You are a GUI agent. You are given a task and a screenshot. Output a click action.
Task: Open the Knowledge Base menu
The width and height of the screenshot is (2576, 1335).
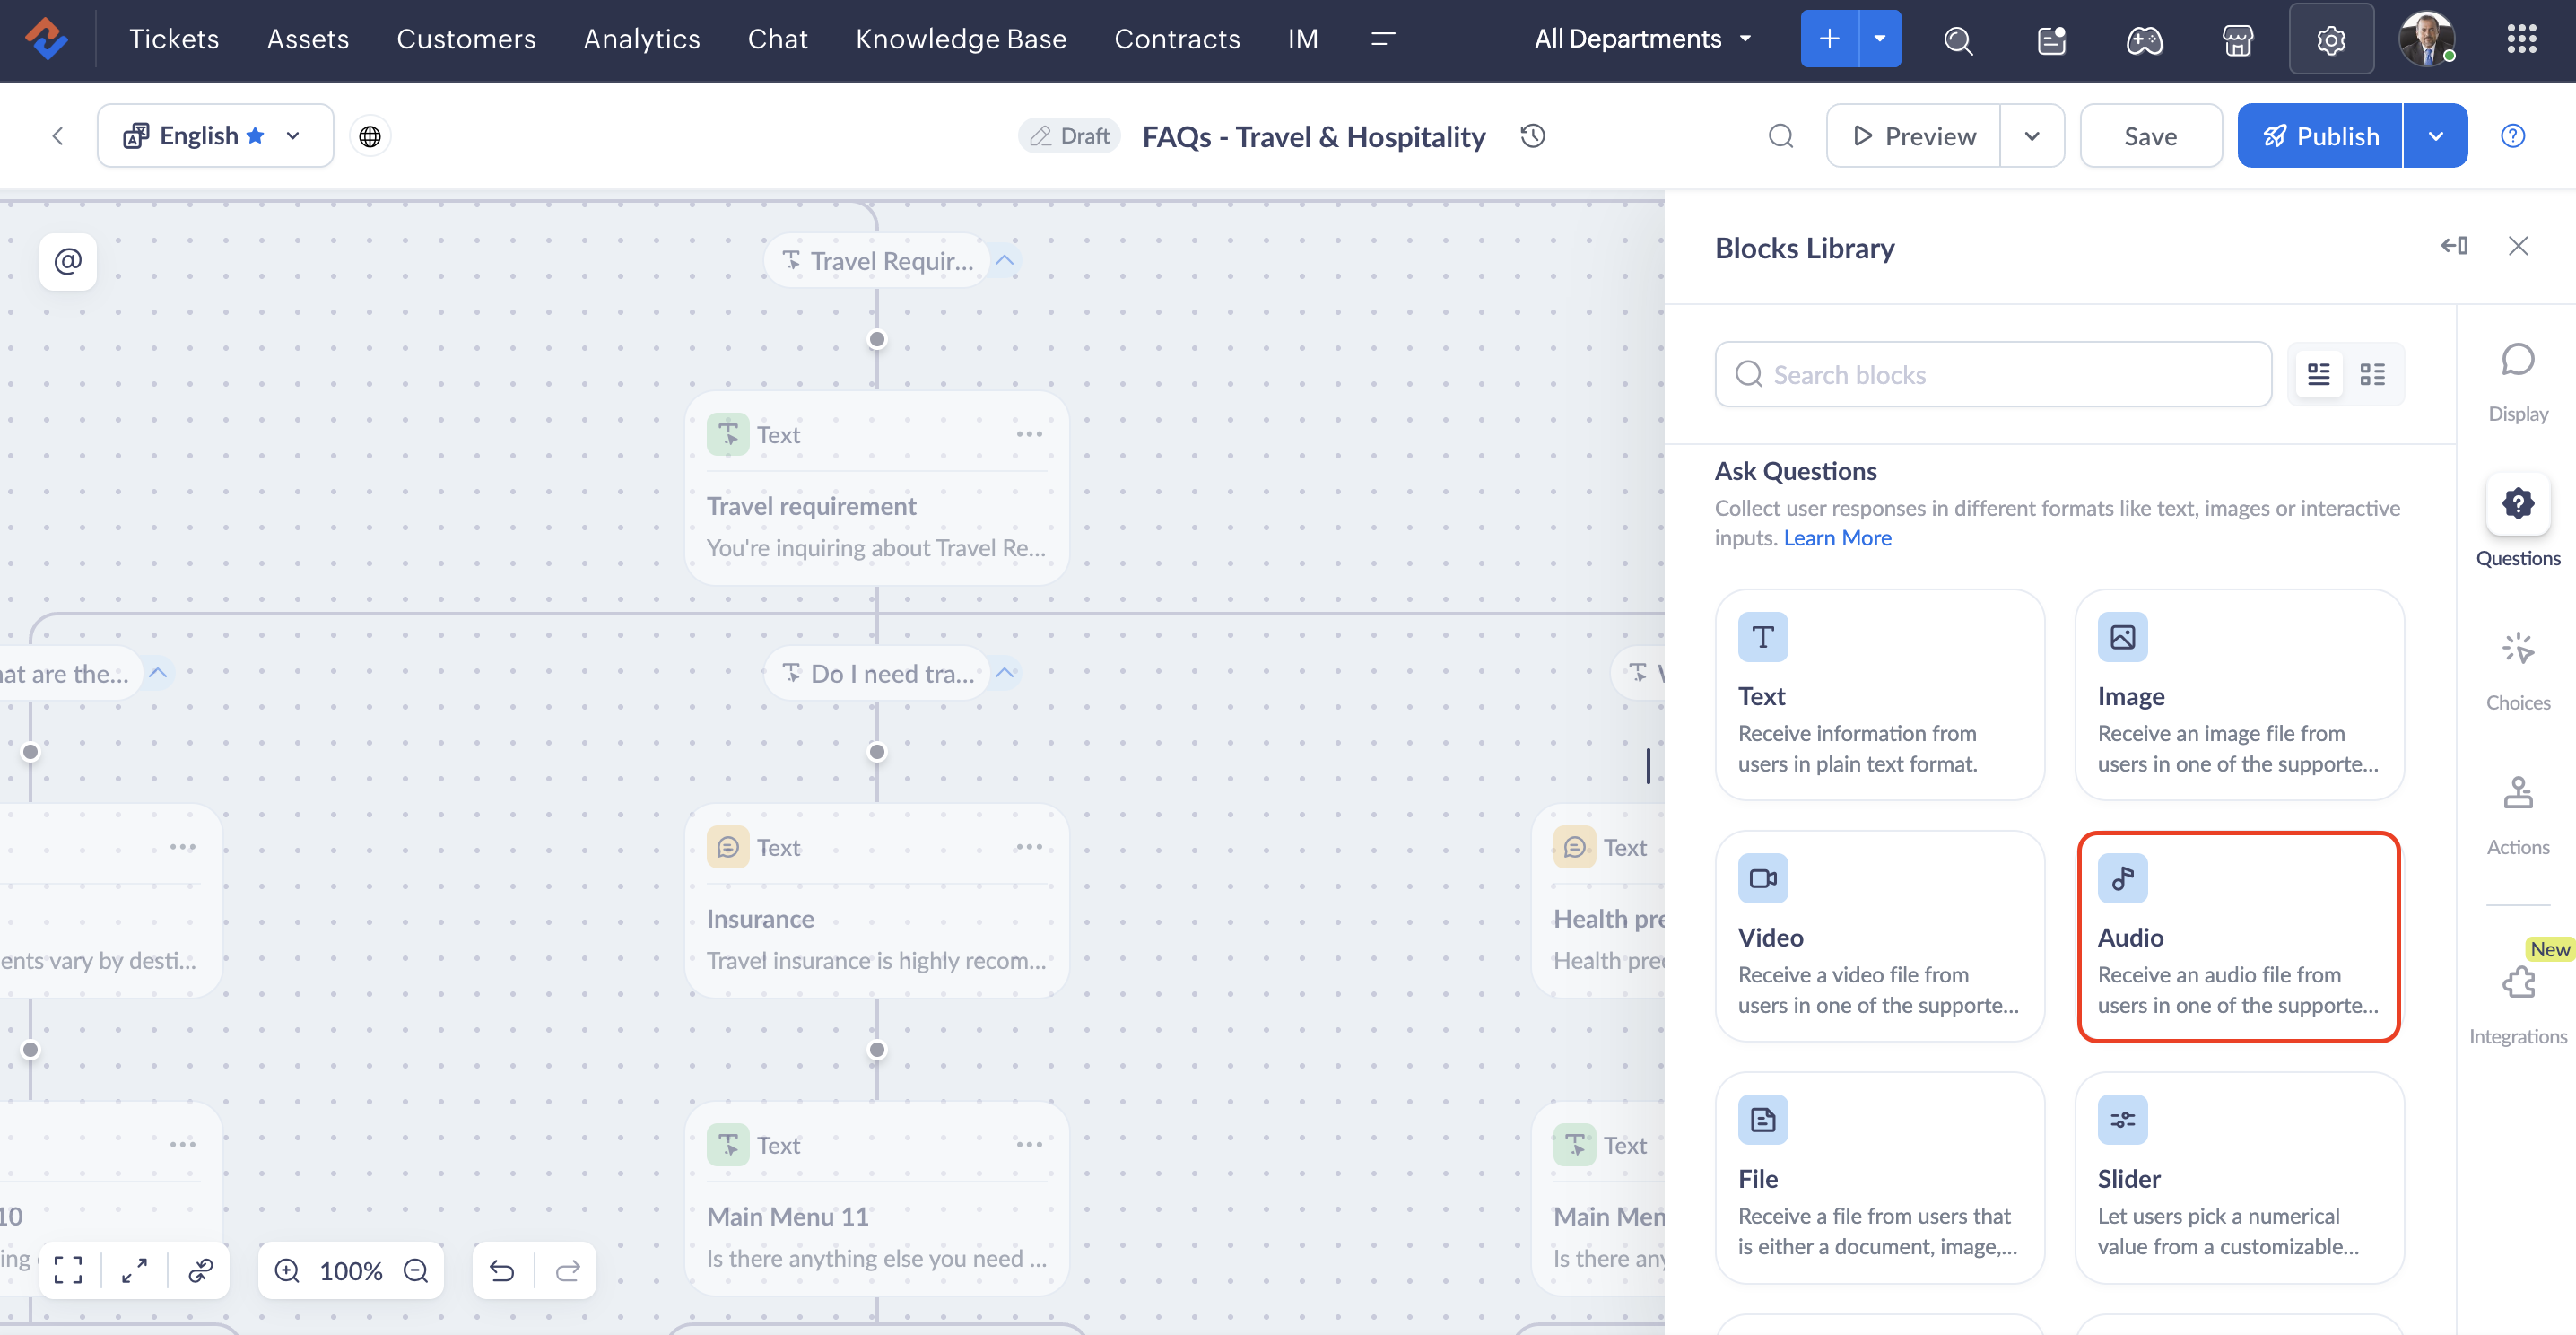[960, 39]
